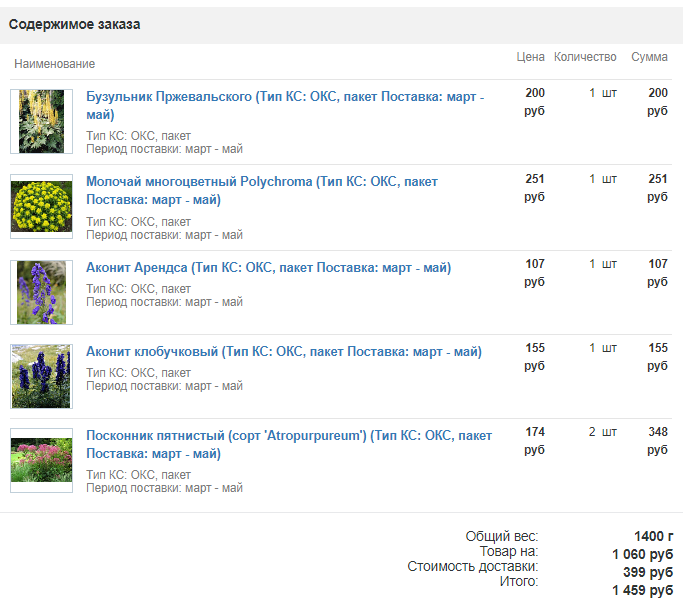Screen dimensions: 683x610
Task: Click the total weight value '1400 г'
Action: [653, 536]
